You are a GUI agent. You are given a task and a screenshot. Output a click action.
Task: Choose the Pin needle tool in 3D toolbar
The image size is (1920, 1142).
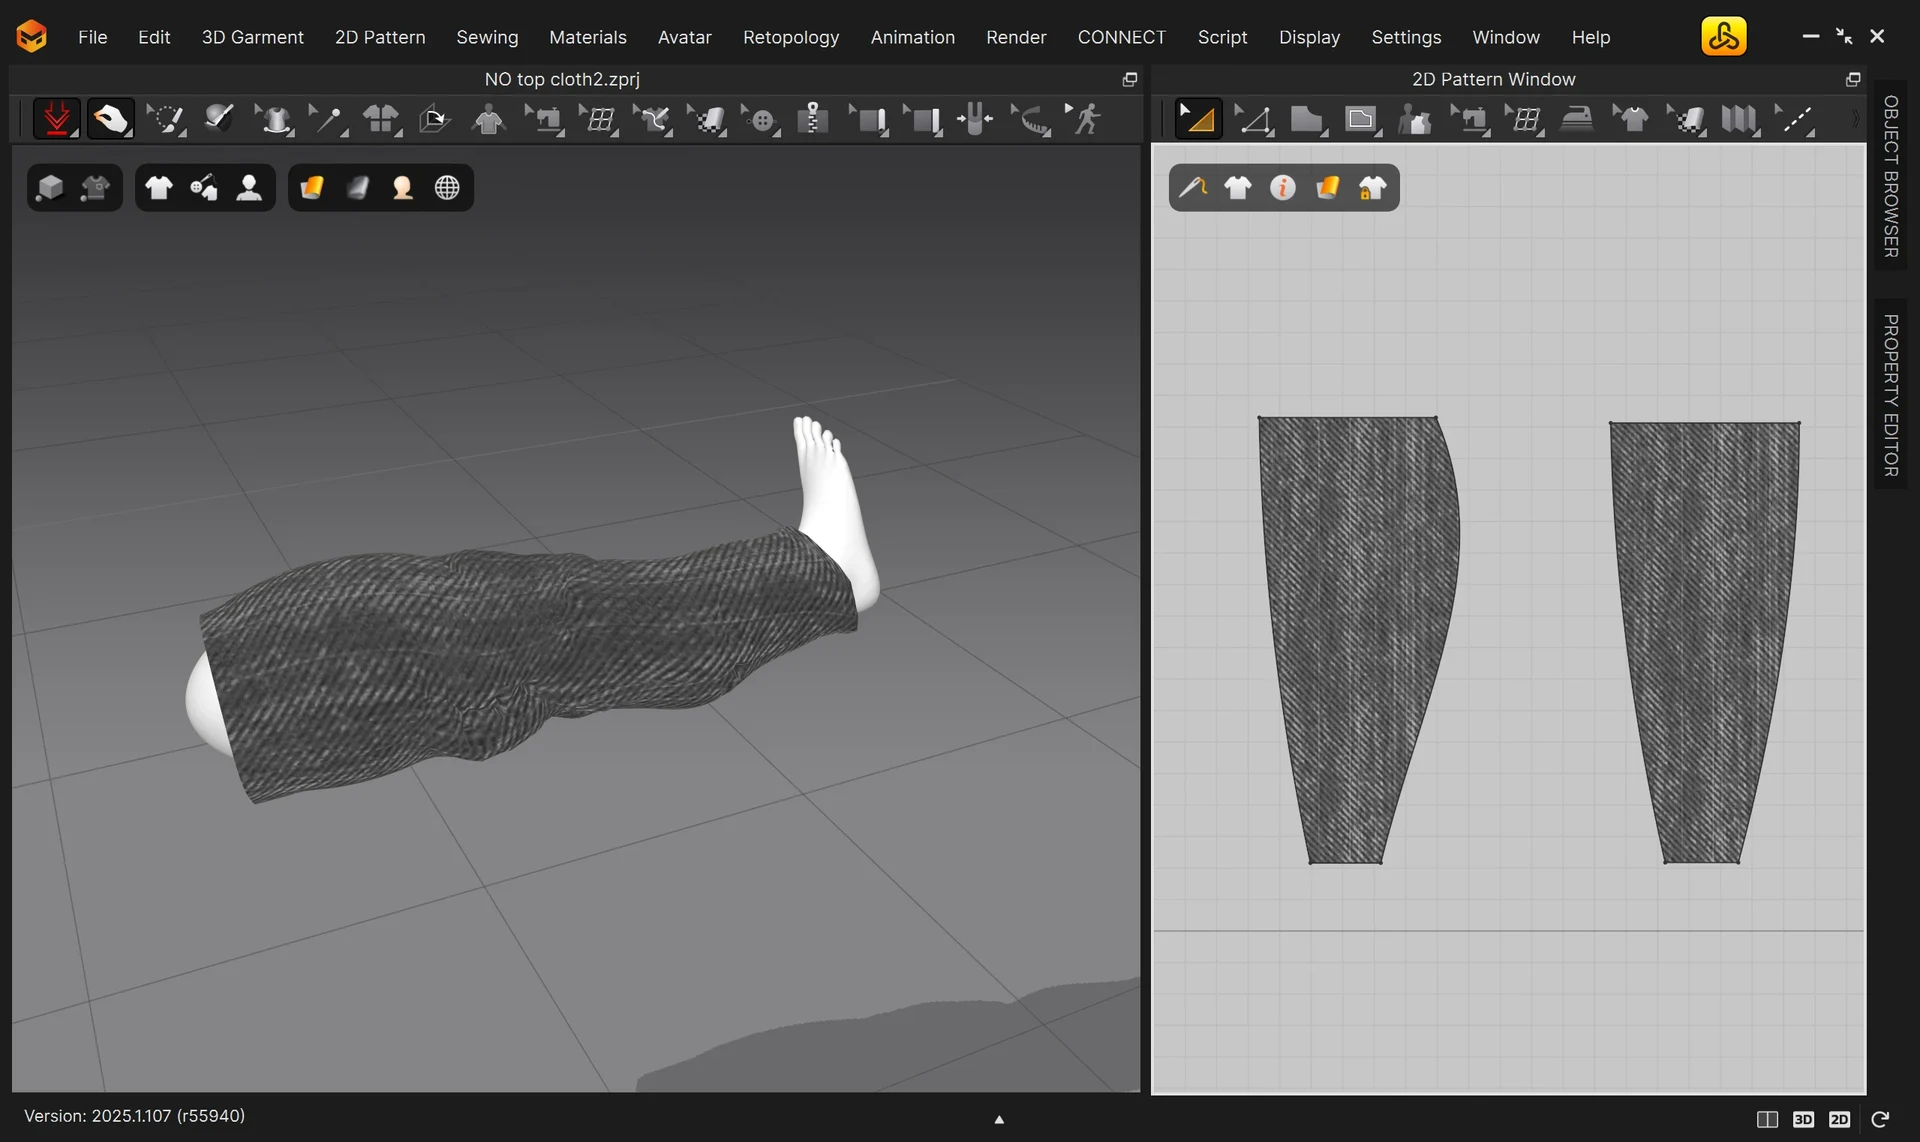[328, 120]
